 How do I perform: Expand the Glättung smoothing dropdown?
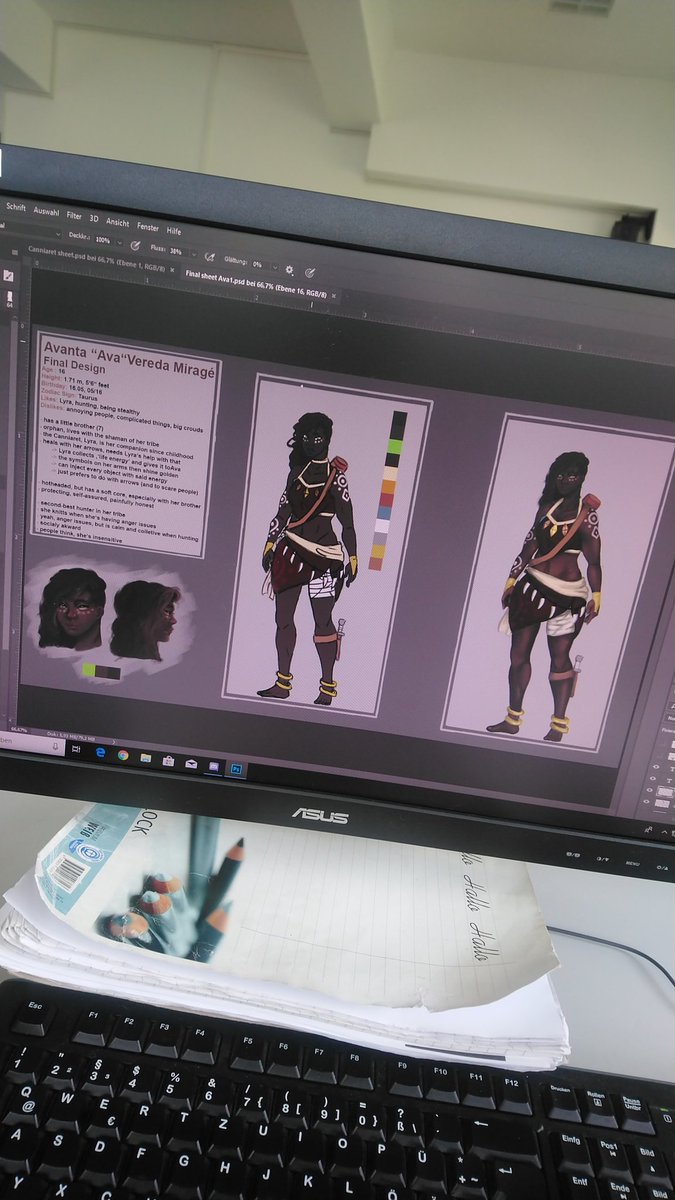[274, 267]
